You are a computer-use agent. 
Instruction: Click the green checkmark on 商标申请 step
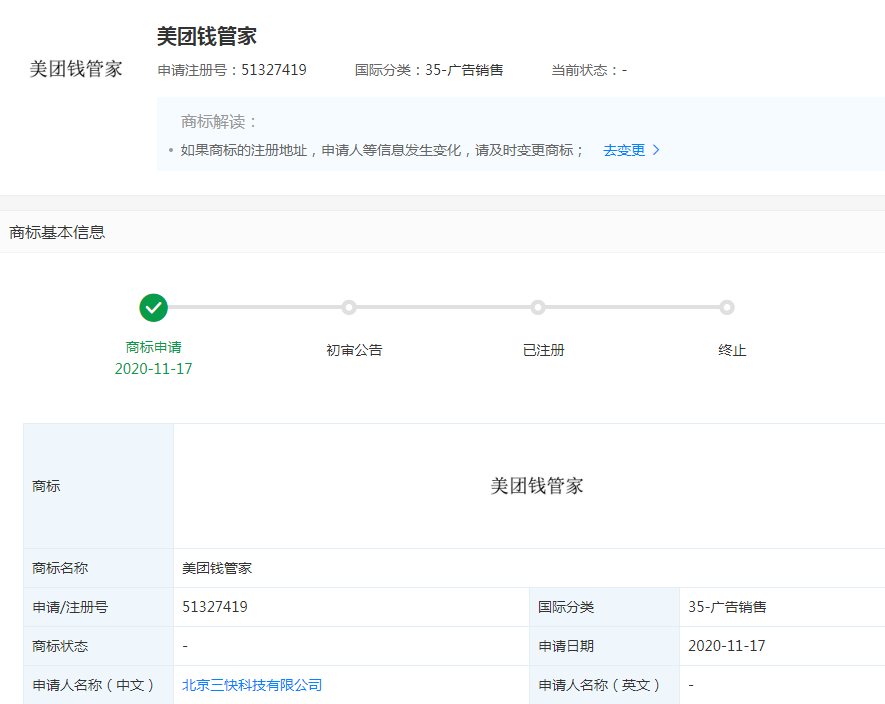(153, 307)
